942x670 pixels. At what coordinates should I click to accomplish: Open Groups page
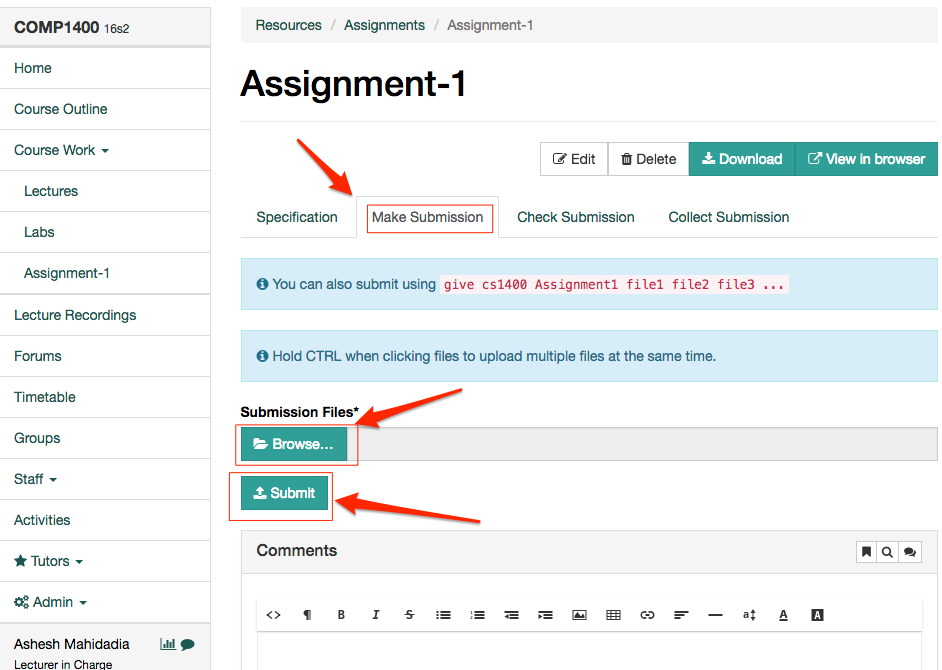coord(105,438)
